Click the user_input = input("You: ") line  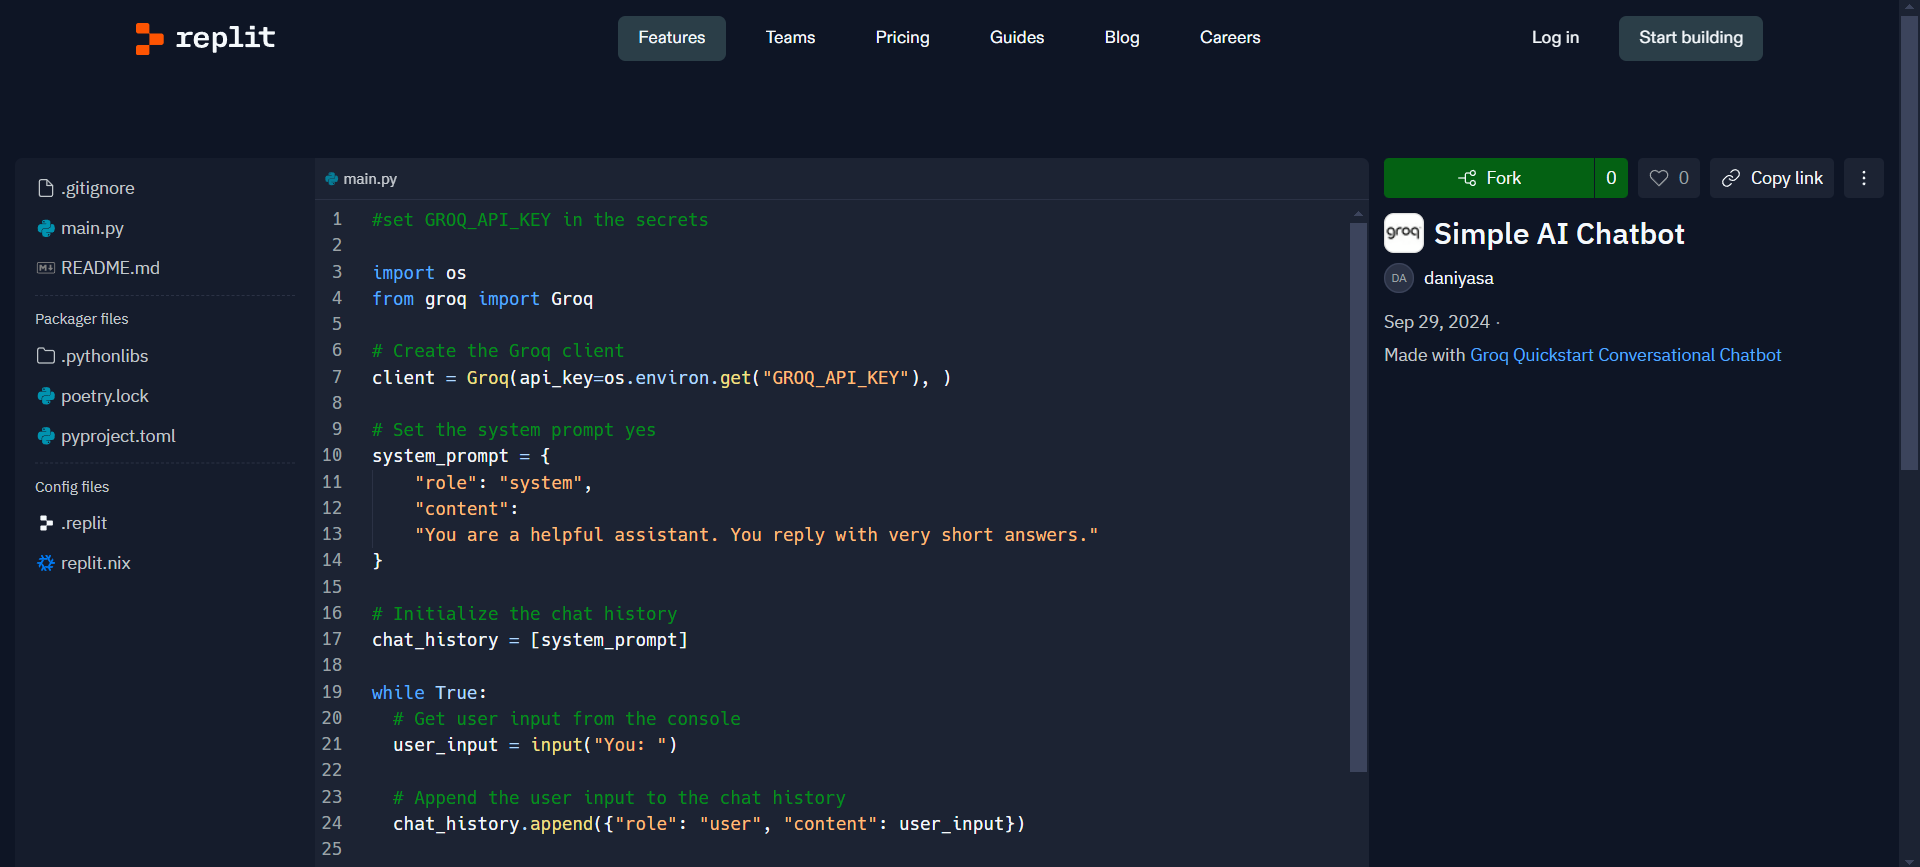[535, 745]
